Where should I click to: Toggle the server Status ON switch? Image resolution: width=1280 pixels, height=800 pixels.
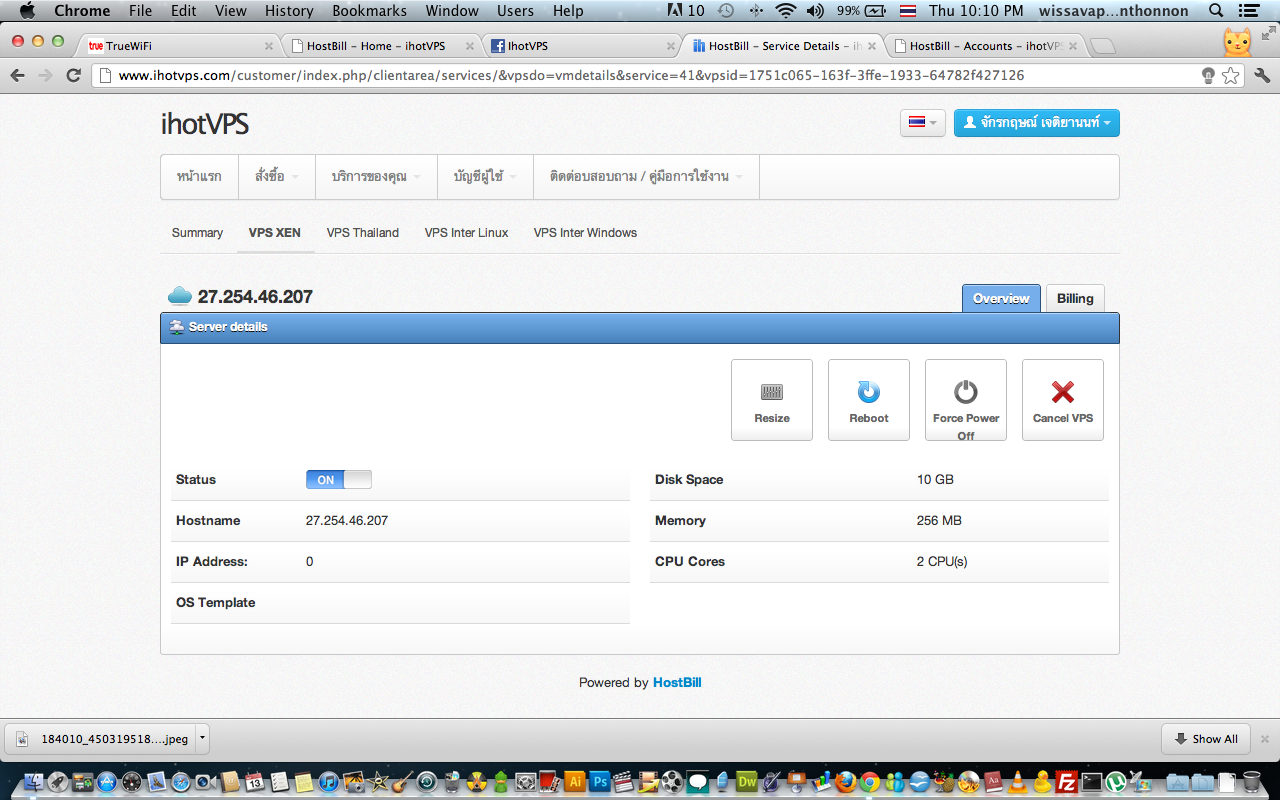(x=339, y=480)
